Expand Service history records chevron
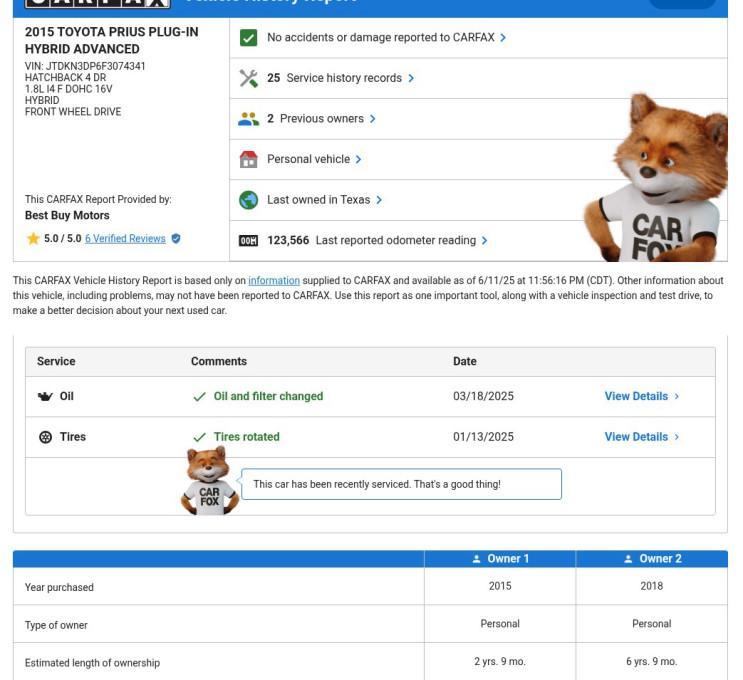743x680 pixels. pos(411,78)
